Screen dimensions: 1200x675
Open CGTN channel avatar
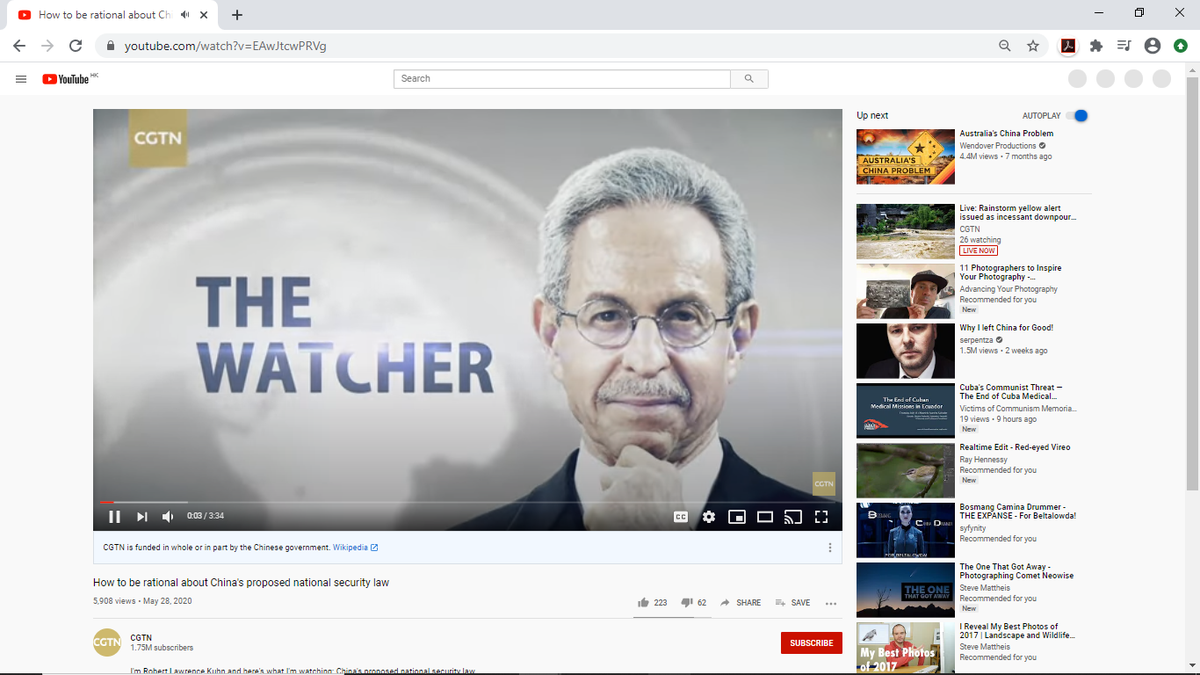pos(107,642)
